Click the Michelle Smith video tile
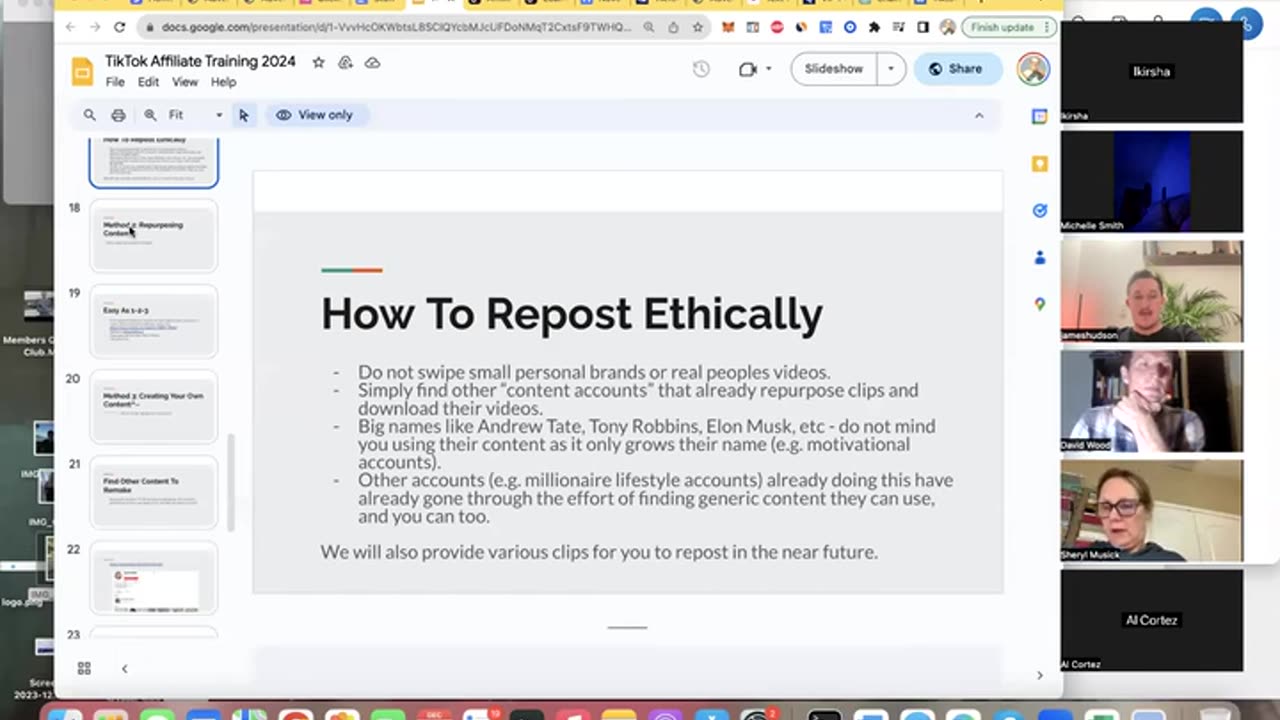 pos(1152,181)
